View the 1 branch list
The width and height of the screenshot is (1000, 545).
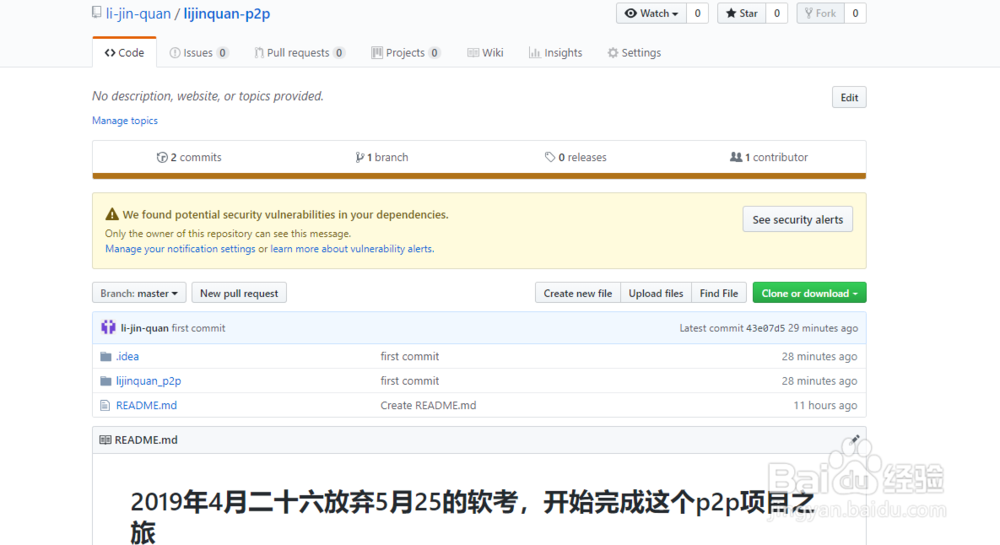(x=381, y=157)
